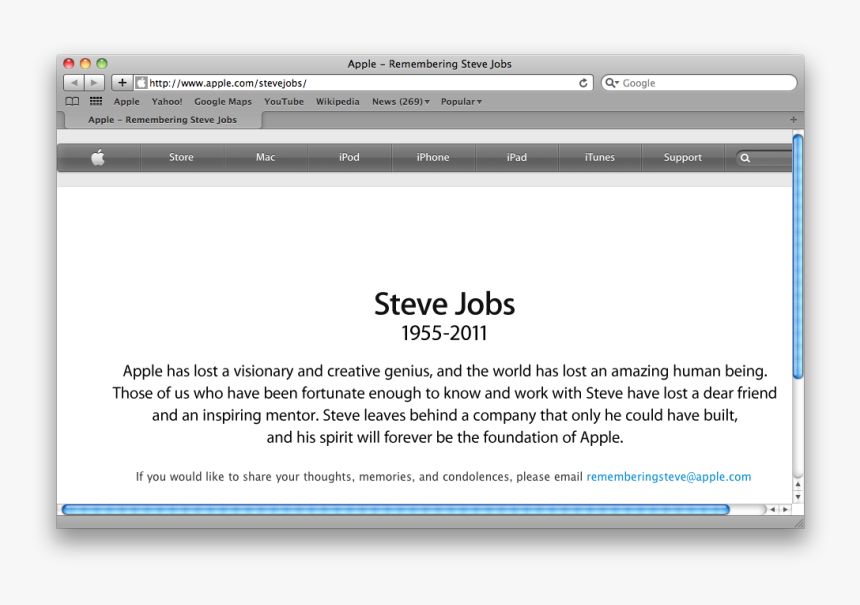Image resolution: width=860 pixels, height=605 pixels.
Task: Click the window title "Apple – Remembering Steve Jobs"
Action: 429,64
